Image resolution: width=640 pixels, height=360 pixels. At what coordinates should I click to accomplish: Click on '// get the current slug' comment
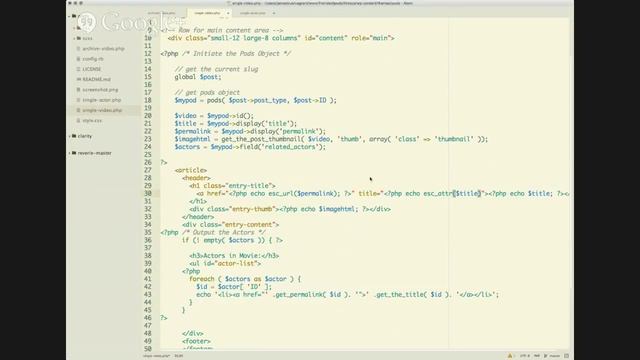216,69
